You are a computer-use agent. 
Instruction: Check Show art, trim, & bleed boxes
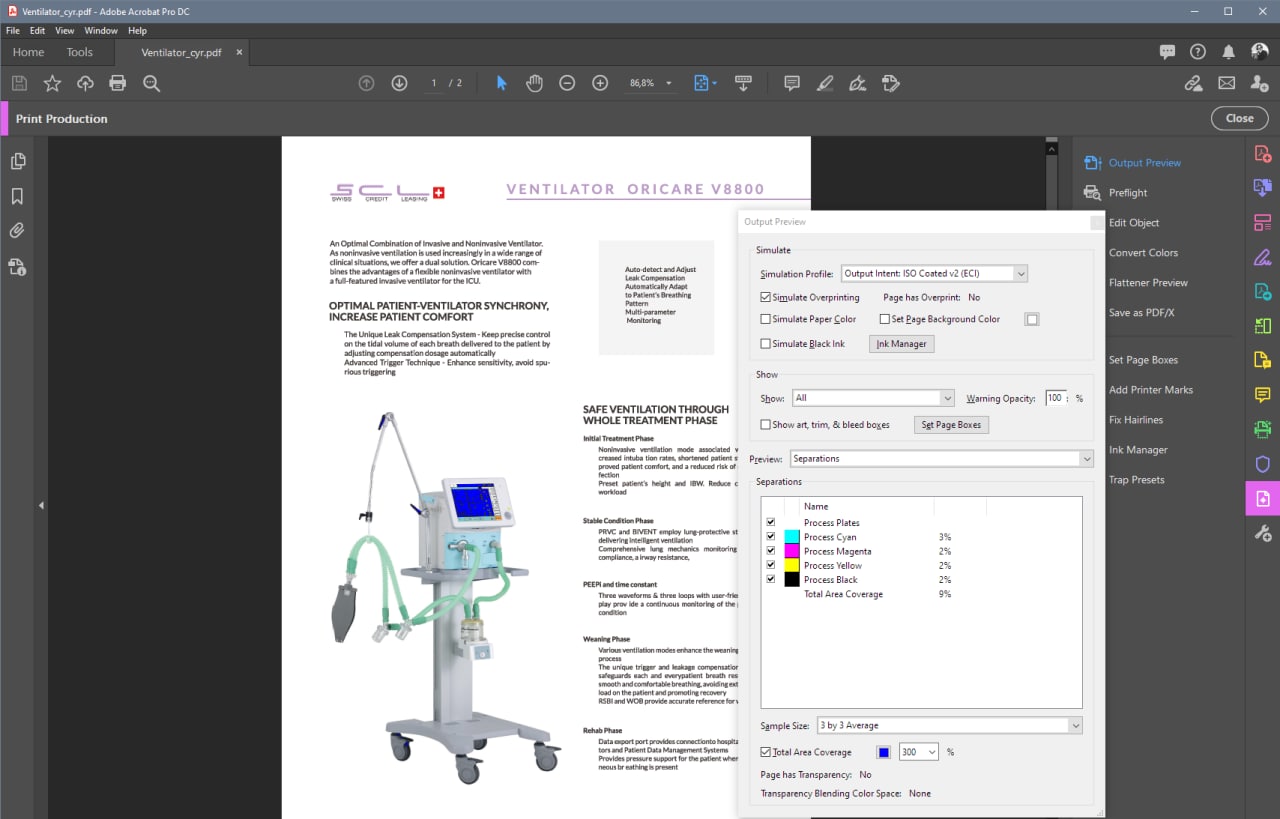pos(766,425)
